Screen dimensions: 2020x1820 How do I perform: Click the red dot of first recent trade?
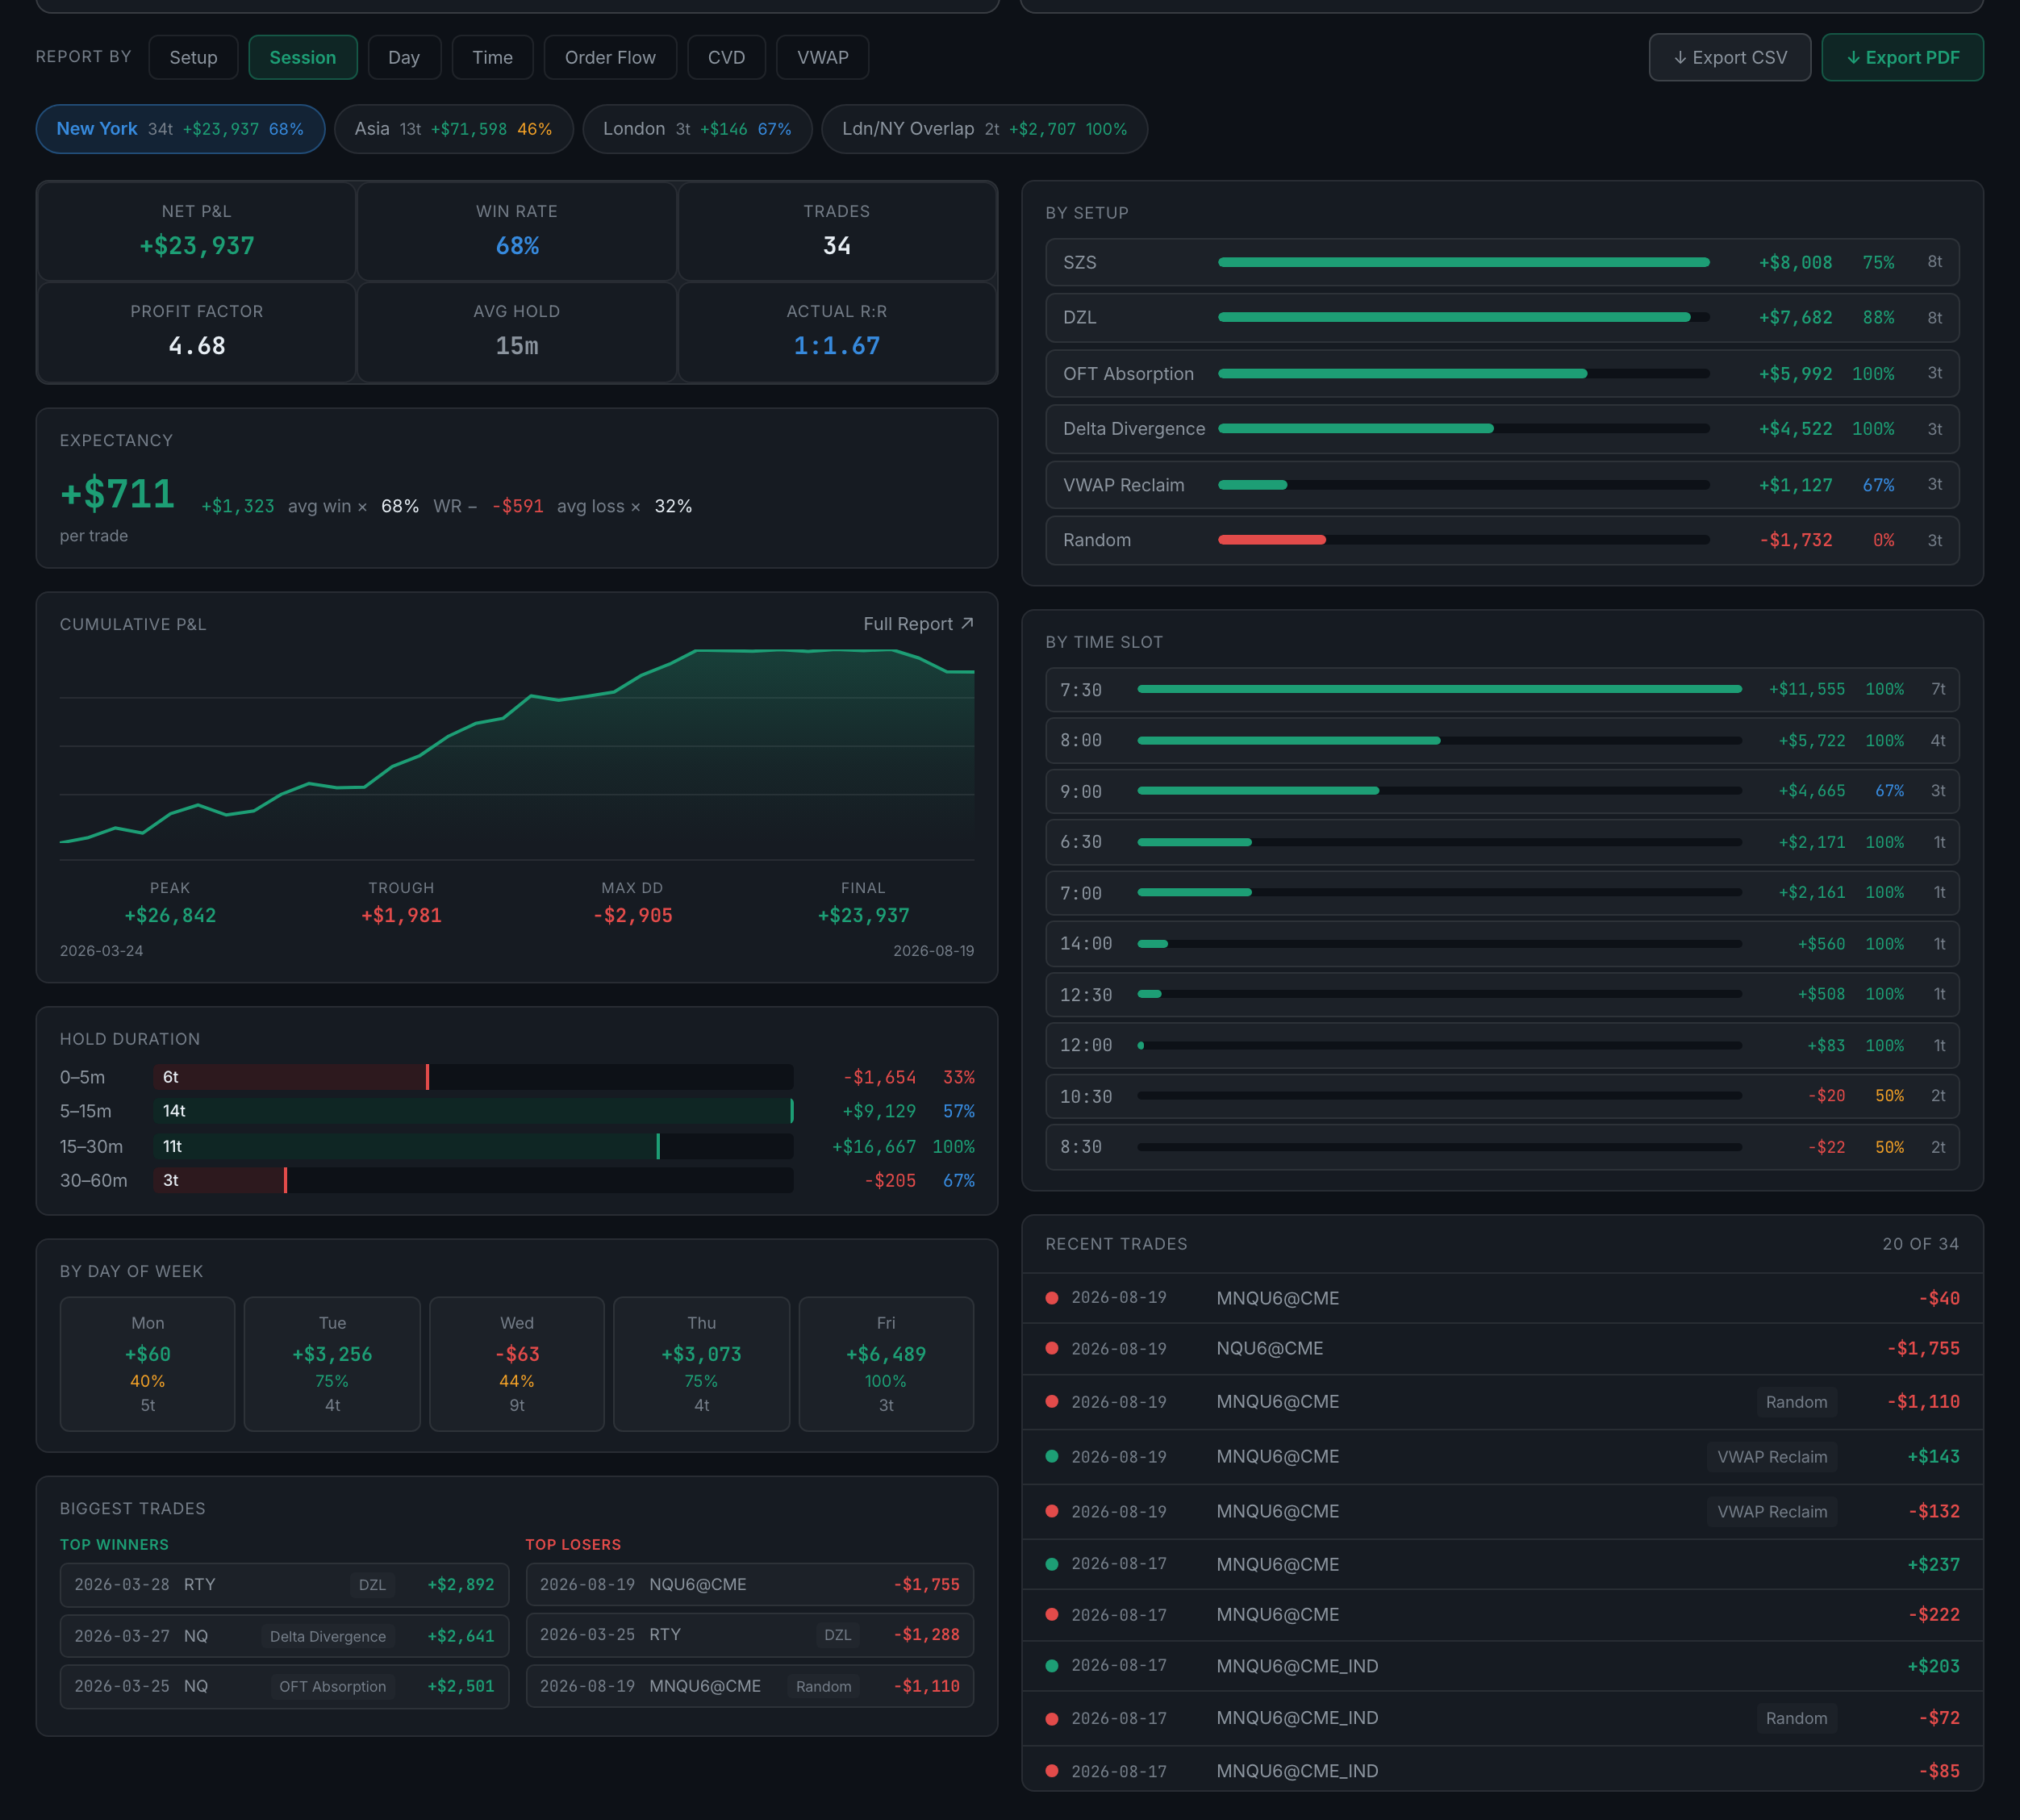coord(1052,1298)
